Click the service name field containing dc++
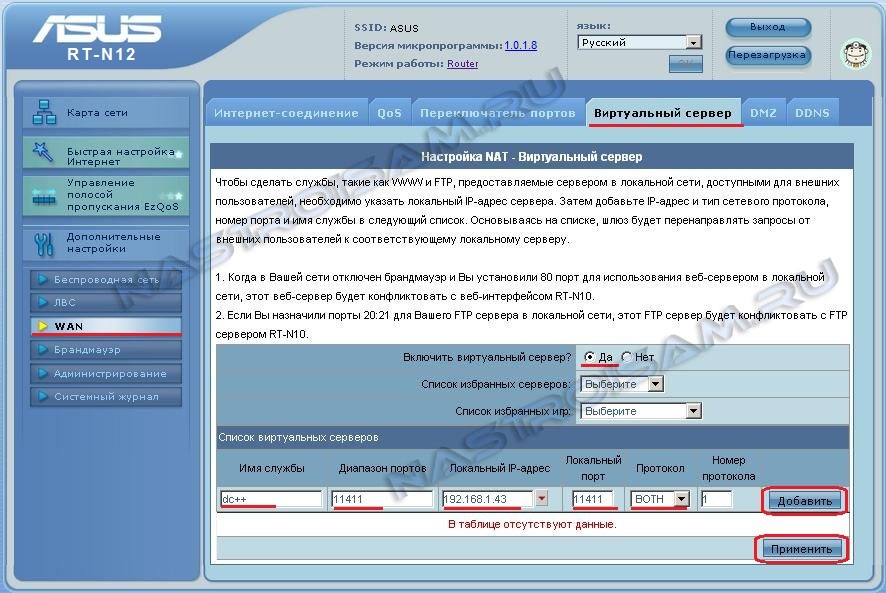Viewport: 886px width, 593px height. click(271, 499)
